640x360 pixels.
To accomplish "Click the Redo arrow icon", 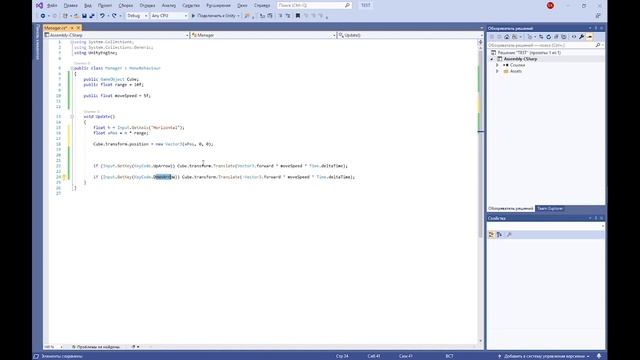I will click(114, 16).
